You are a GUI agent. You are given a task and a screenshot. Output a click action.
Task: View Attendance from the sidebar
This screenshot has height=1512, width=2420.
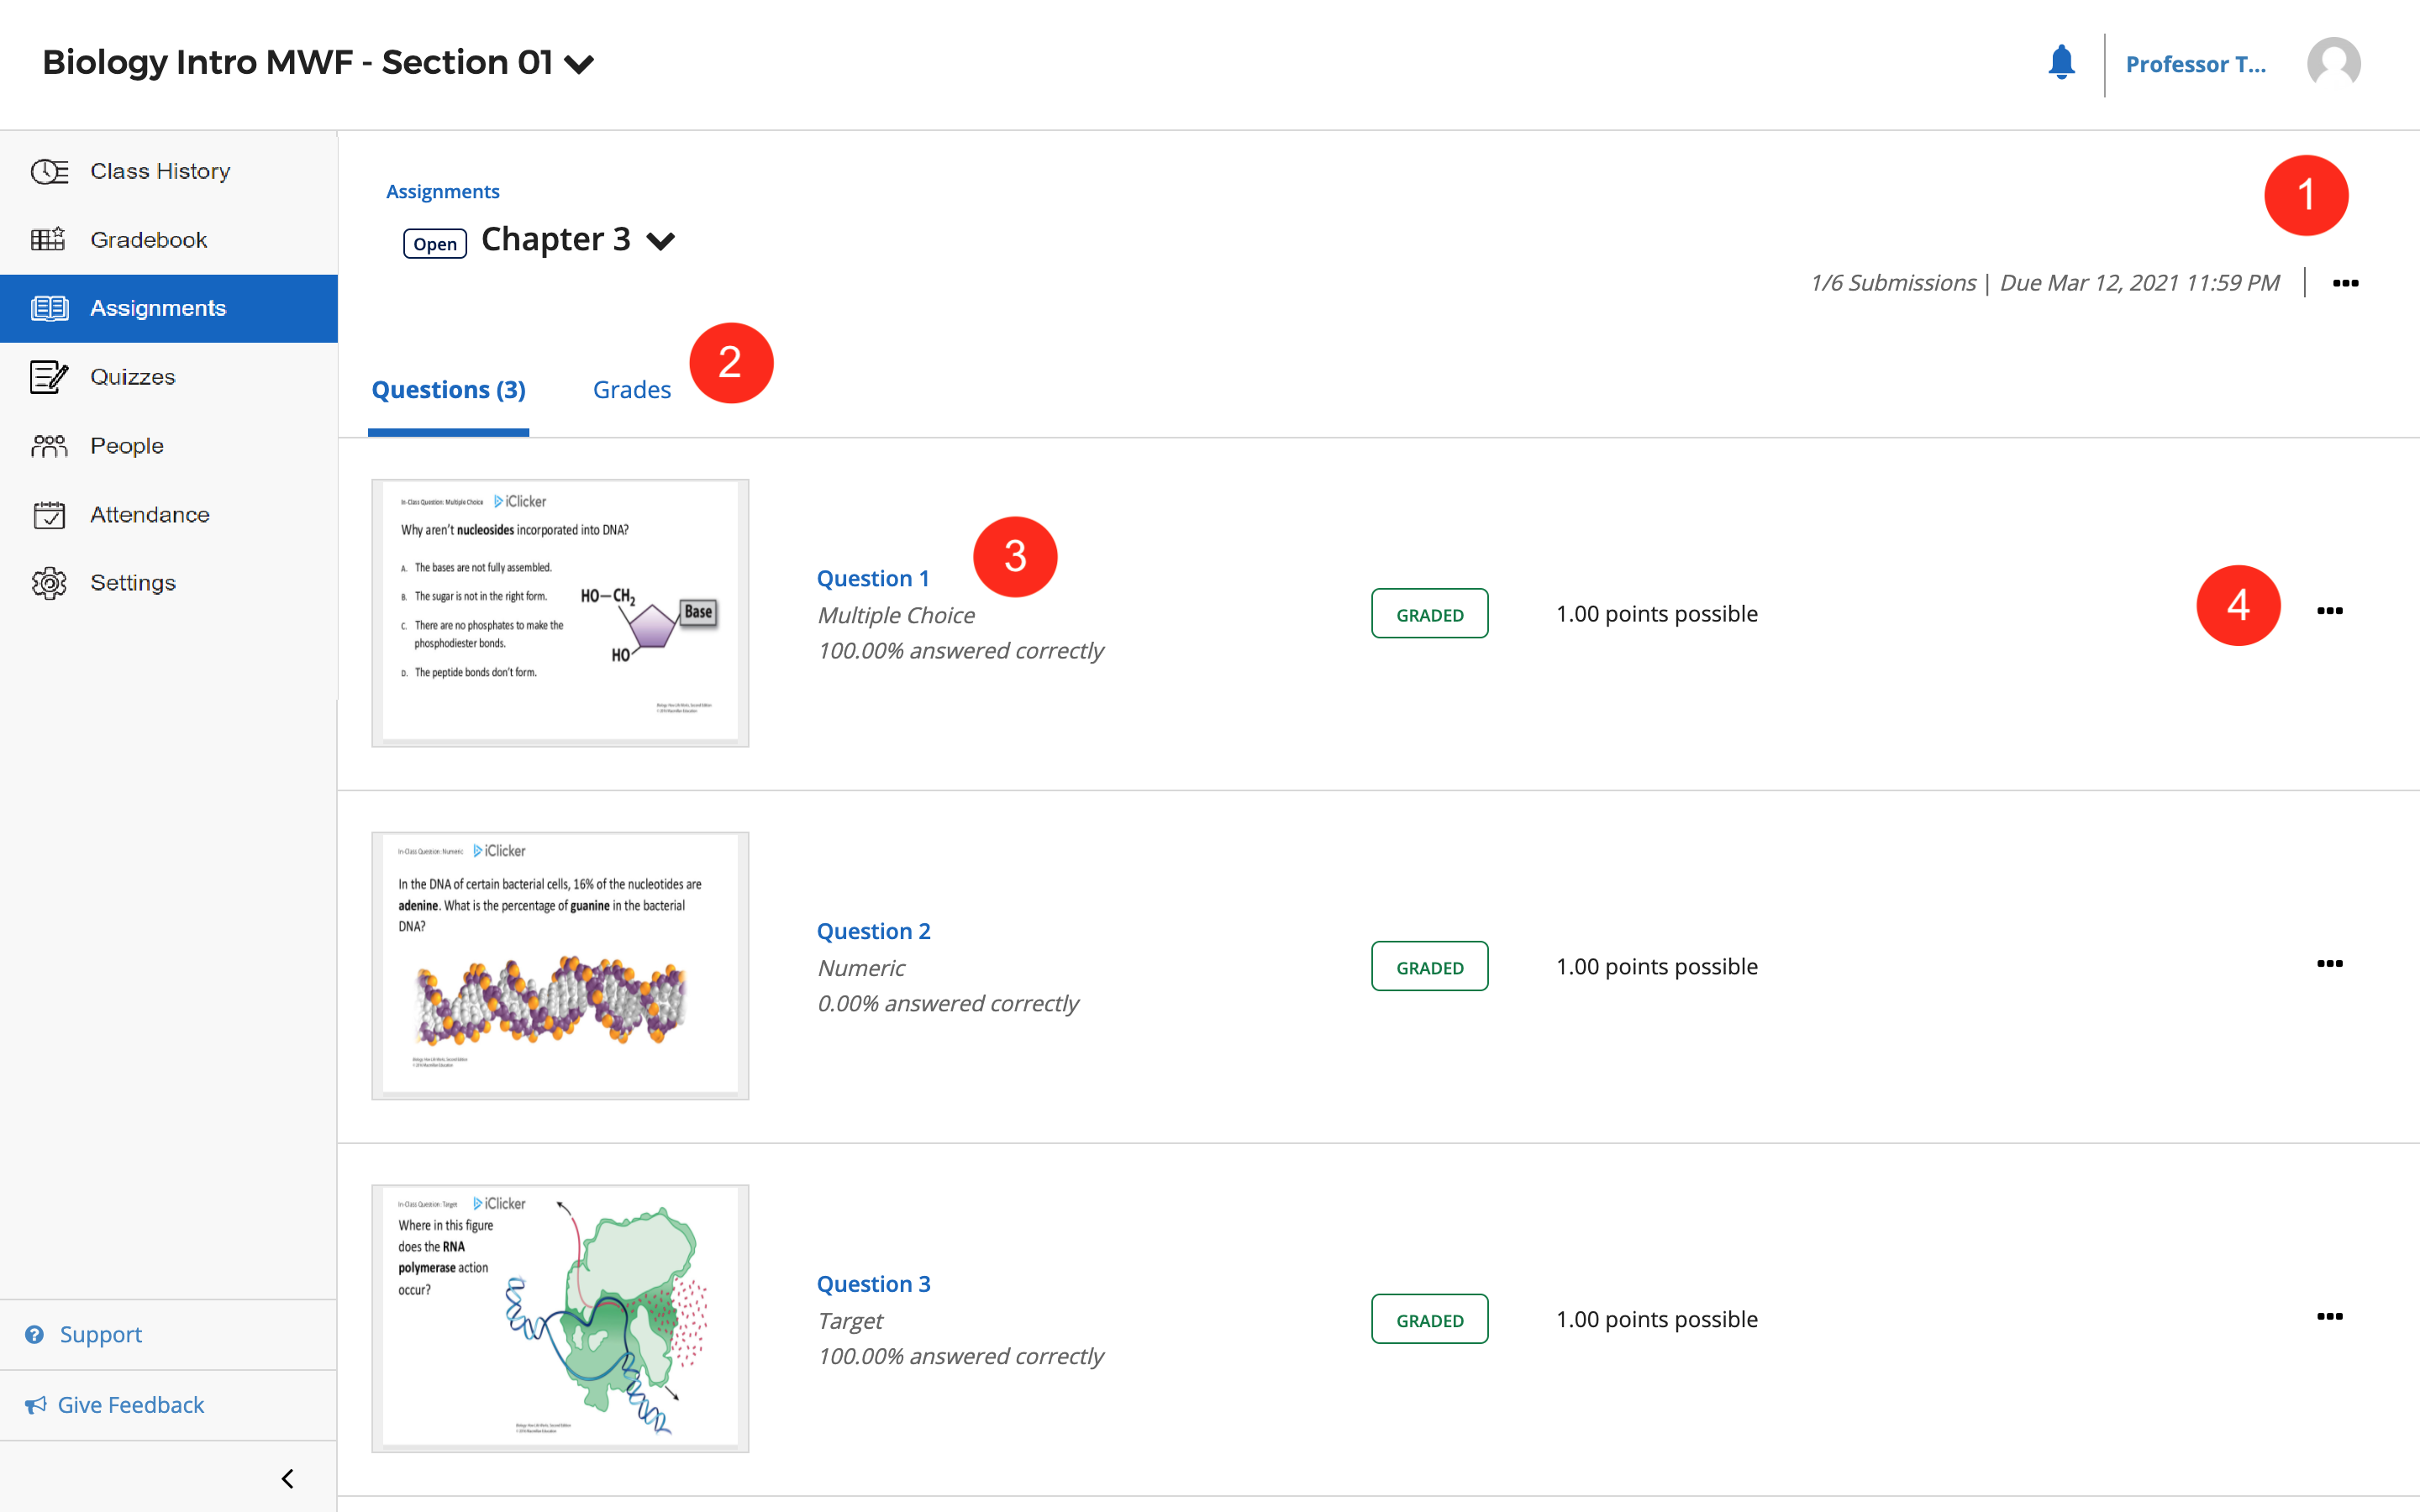pyautogui.click(x=150, y=514)
